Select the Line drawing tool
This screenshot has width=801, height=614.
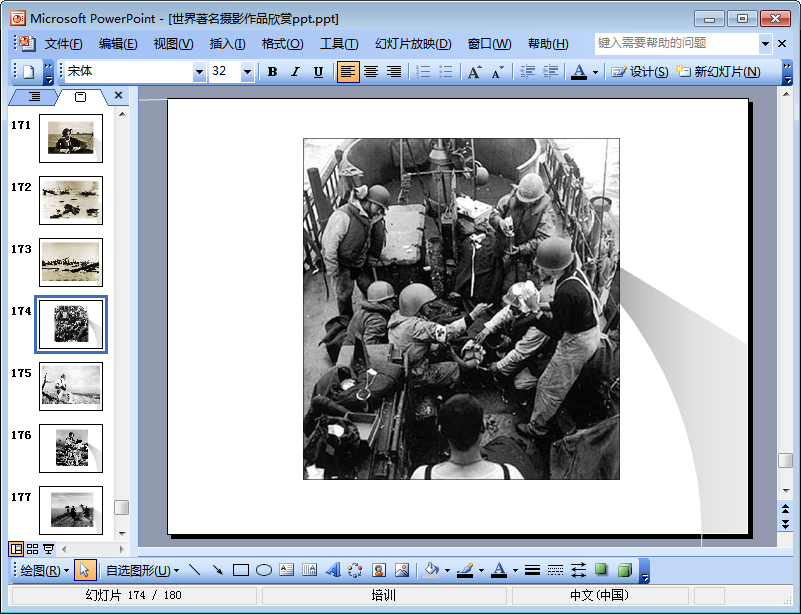194,570
